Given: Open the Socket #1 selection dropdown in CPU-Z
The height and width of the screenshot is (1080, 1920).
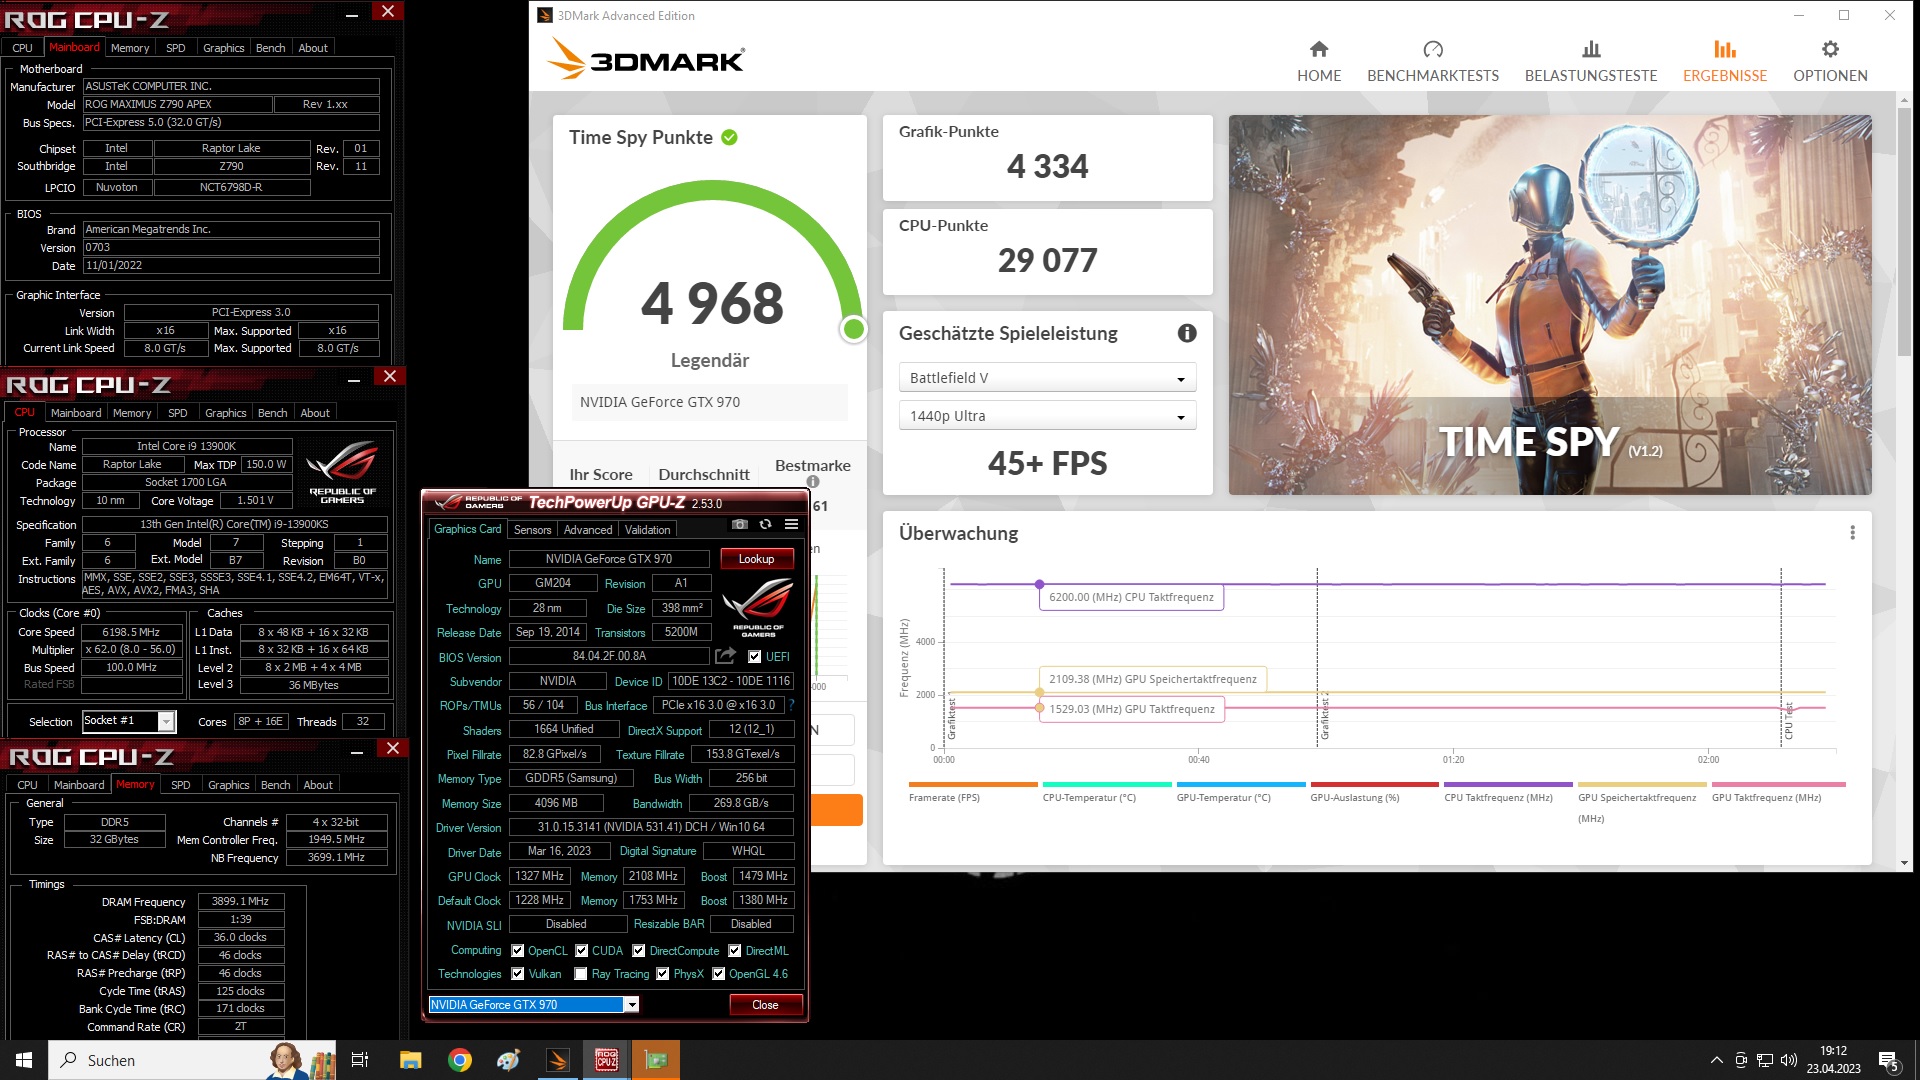Looking at the screenshot, I should click(167, 721).
